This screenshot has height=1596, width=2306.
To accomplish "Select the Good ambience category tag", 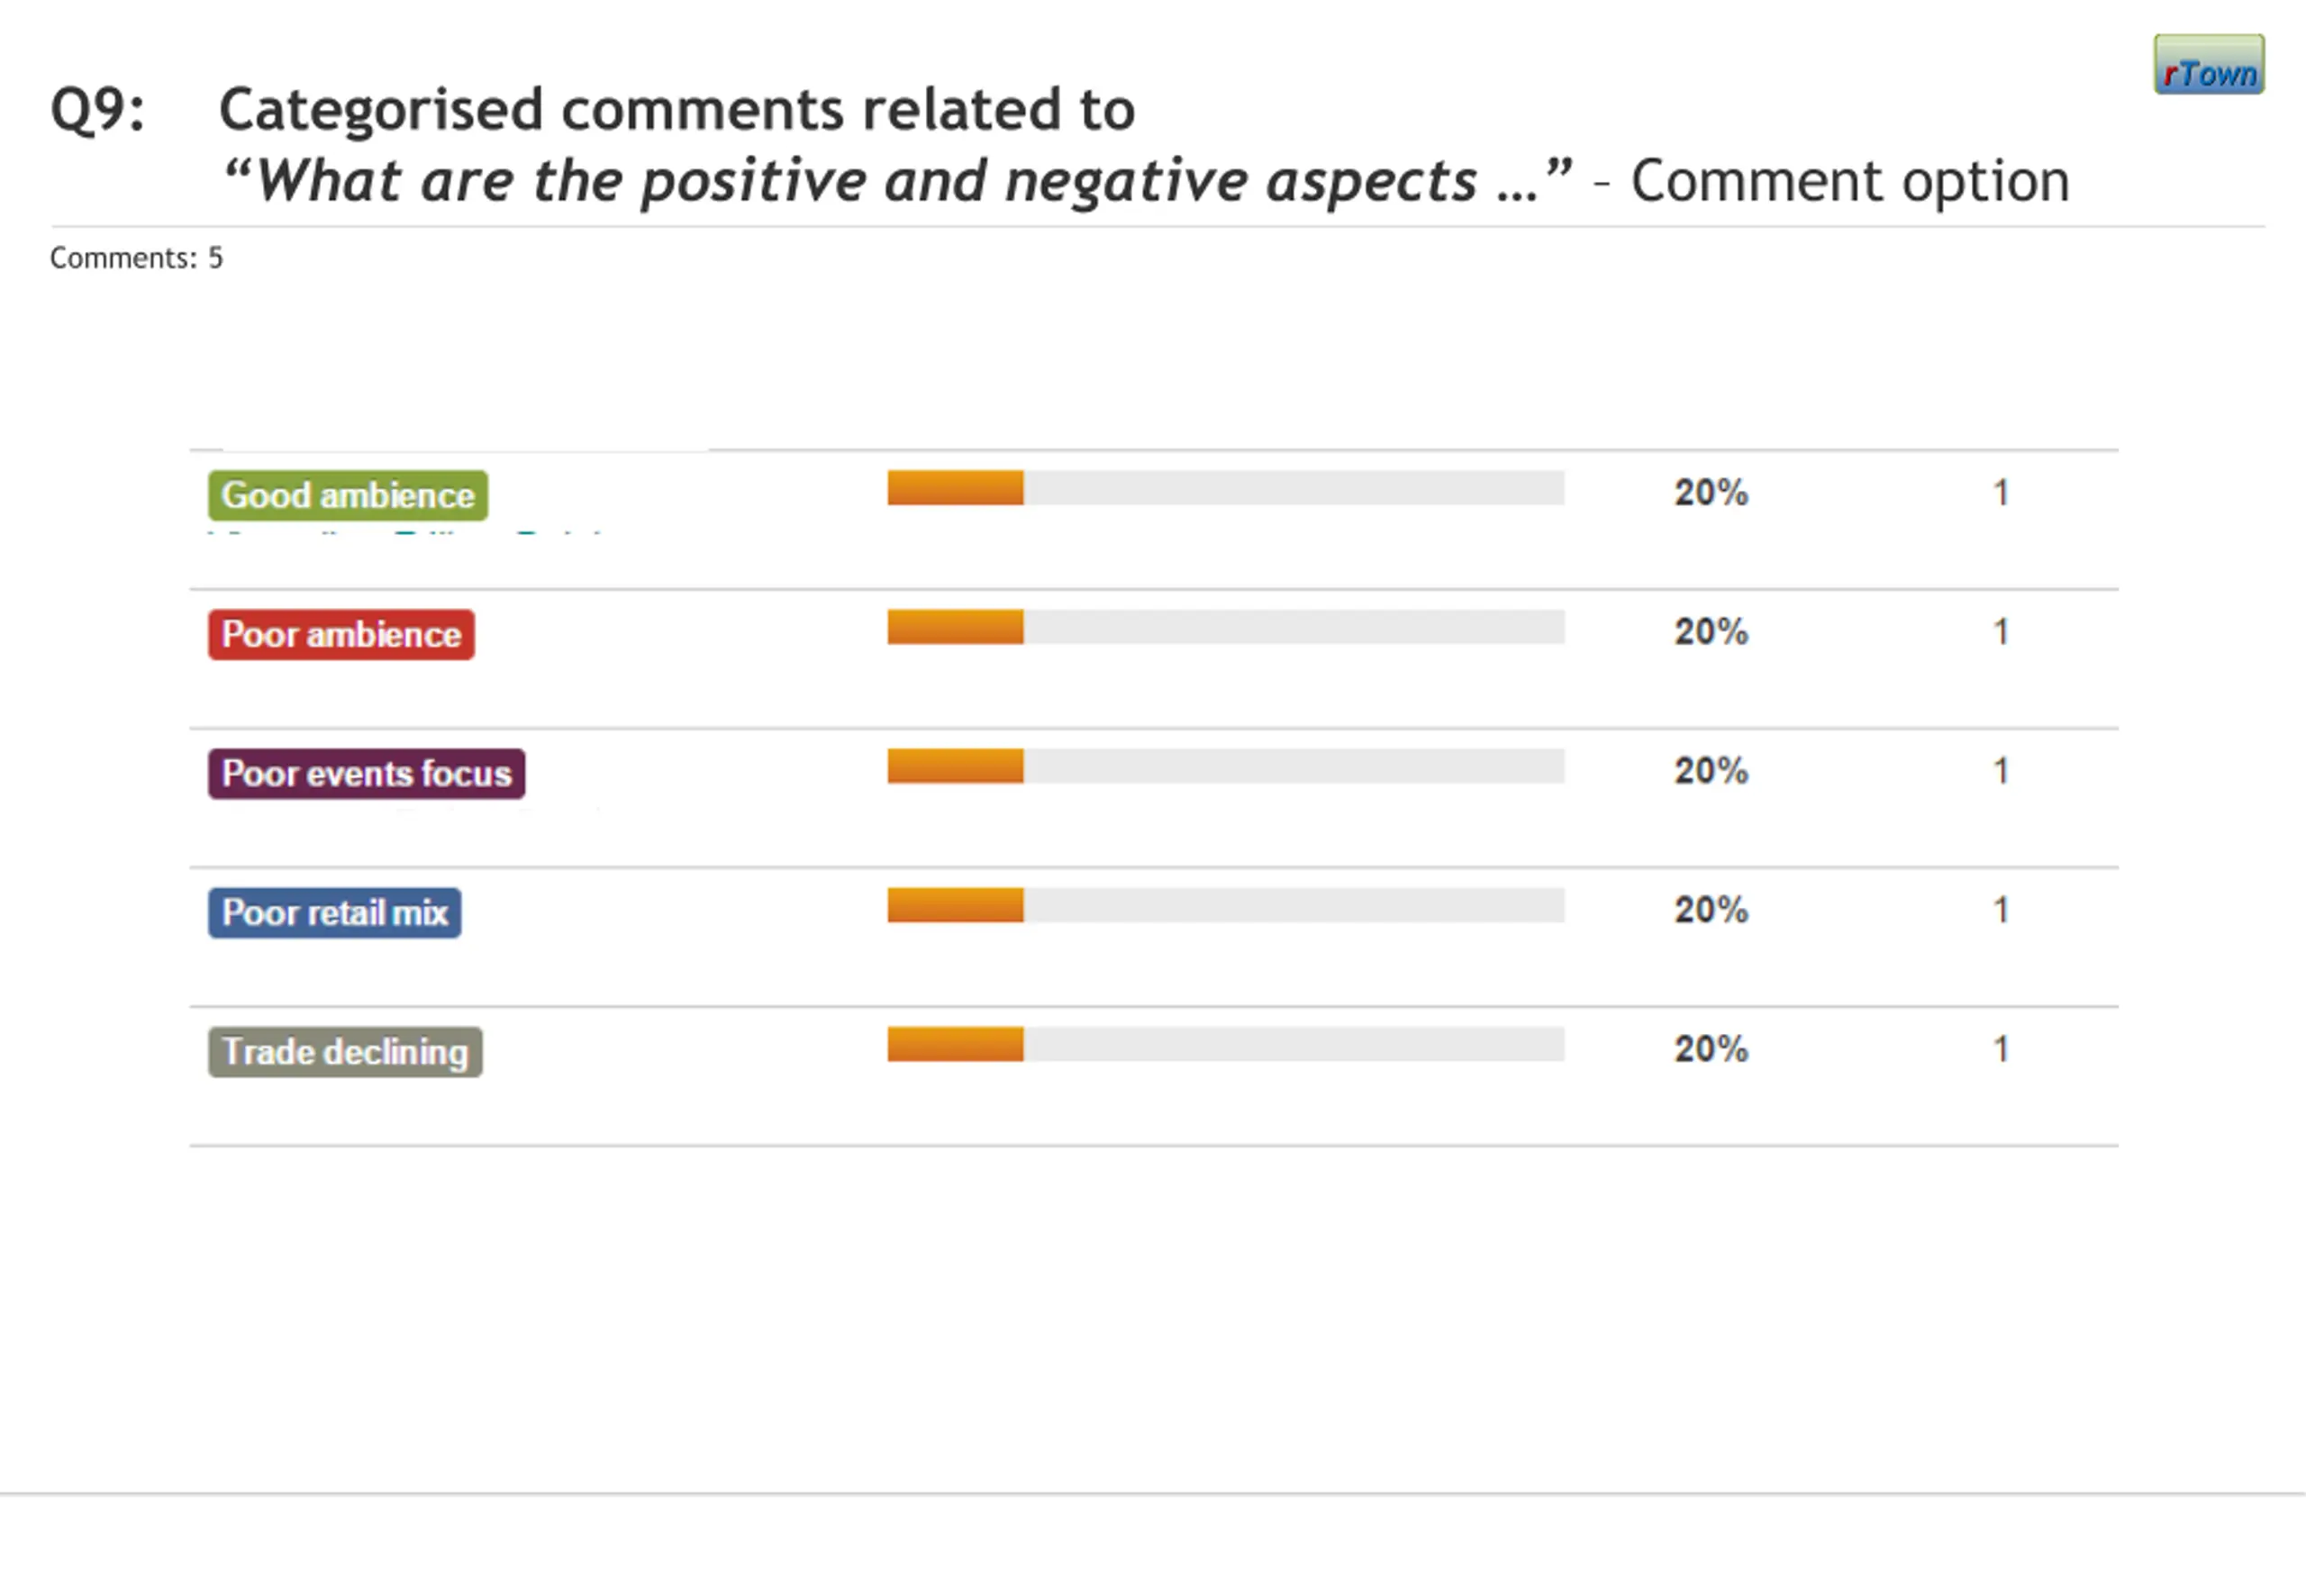I will pyautogui.click(x=347, y=496).
